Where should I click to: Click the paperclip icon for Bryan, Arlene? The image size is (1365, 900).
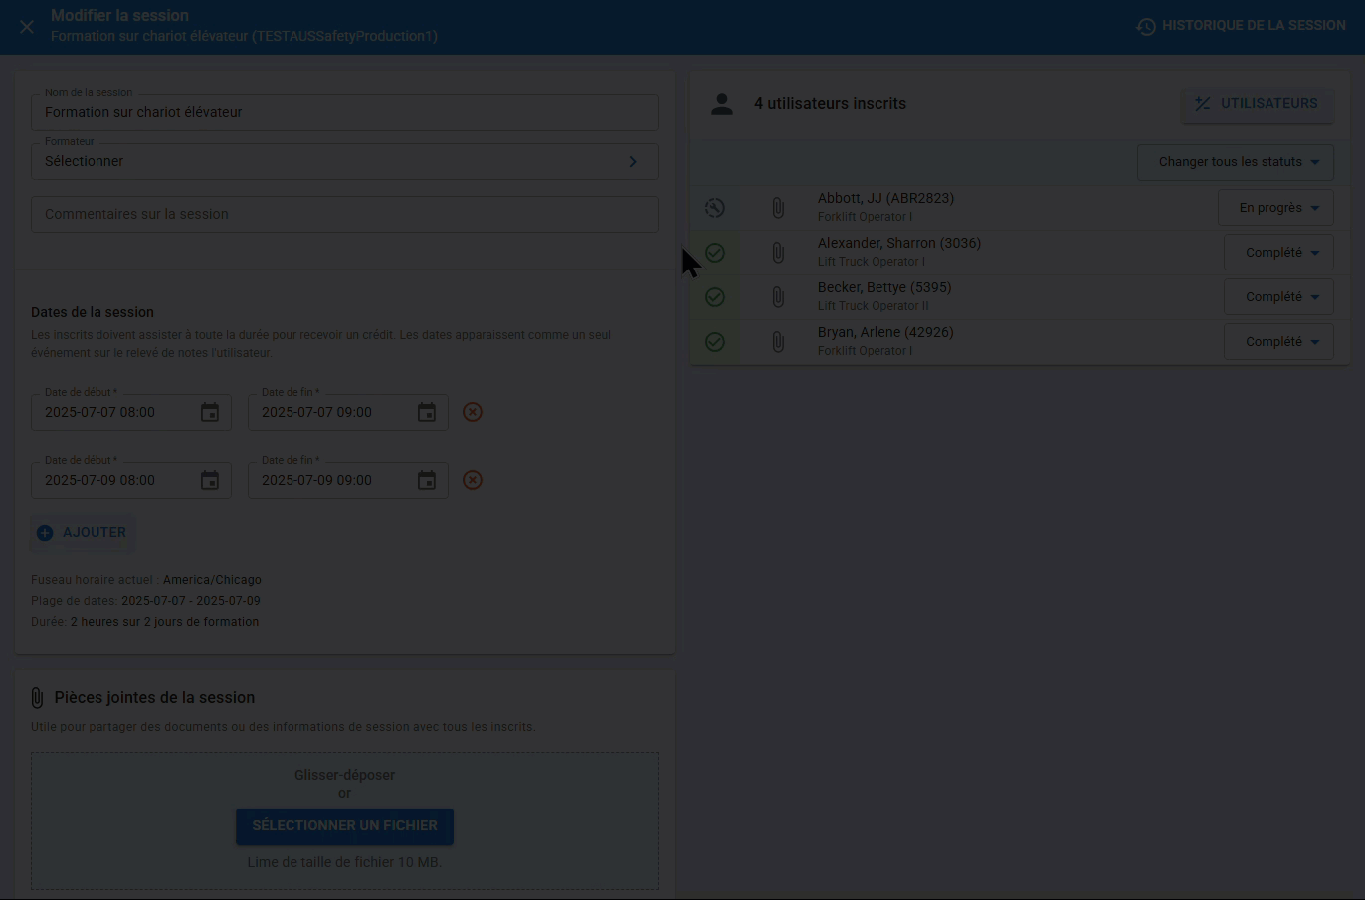(x=778, y=342)
